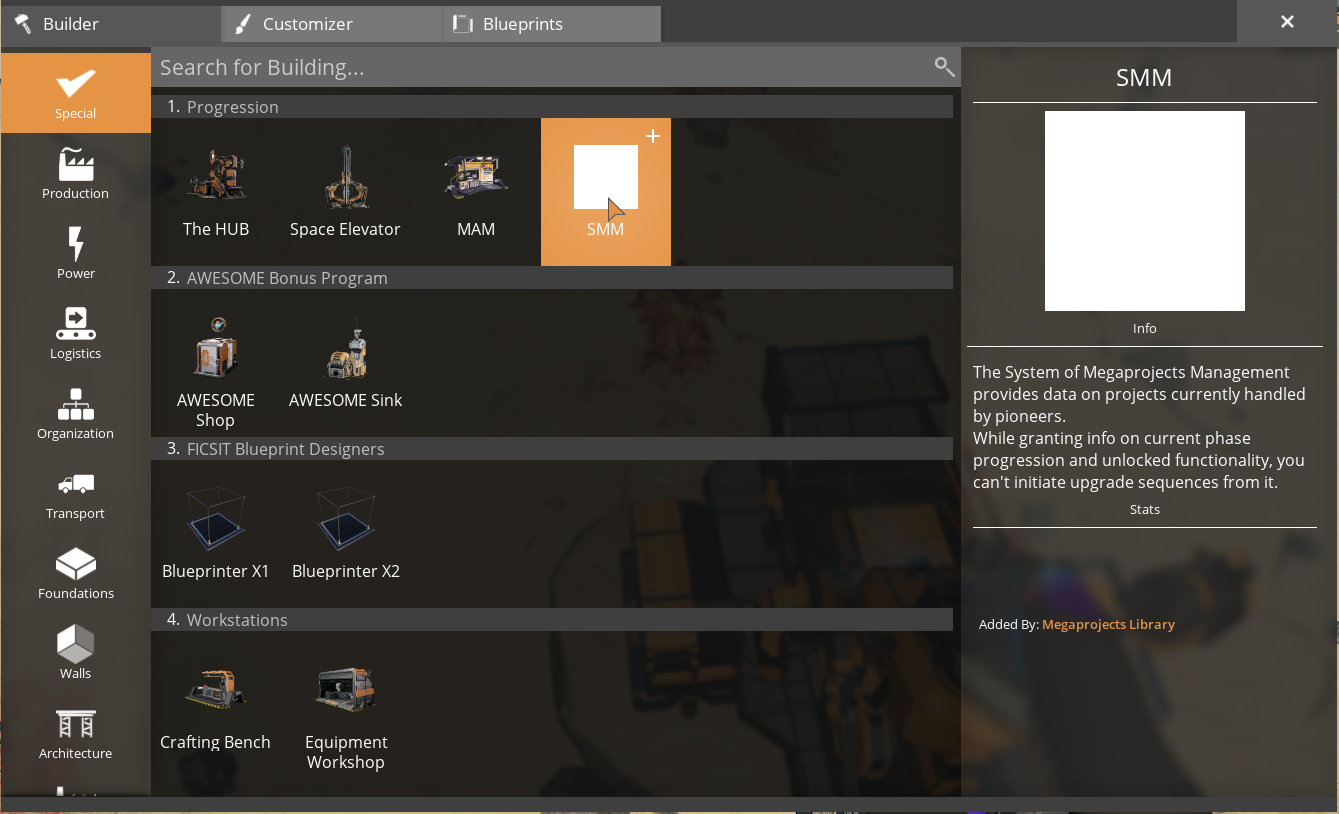Select the SMM building tile

[606, 192]
